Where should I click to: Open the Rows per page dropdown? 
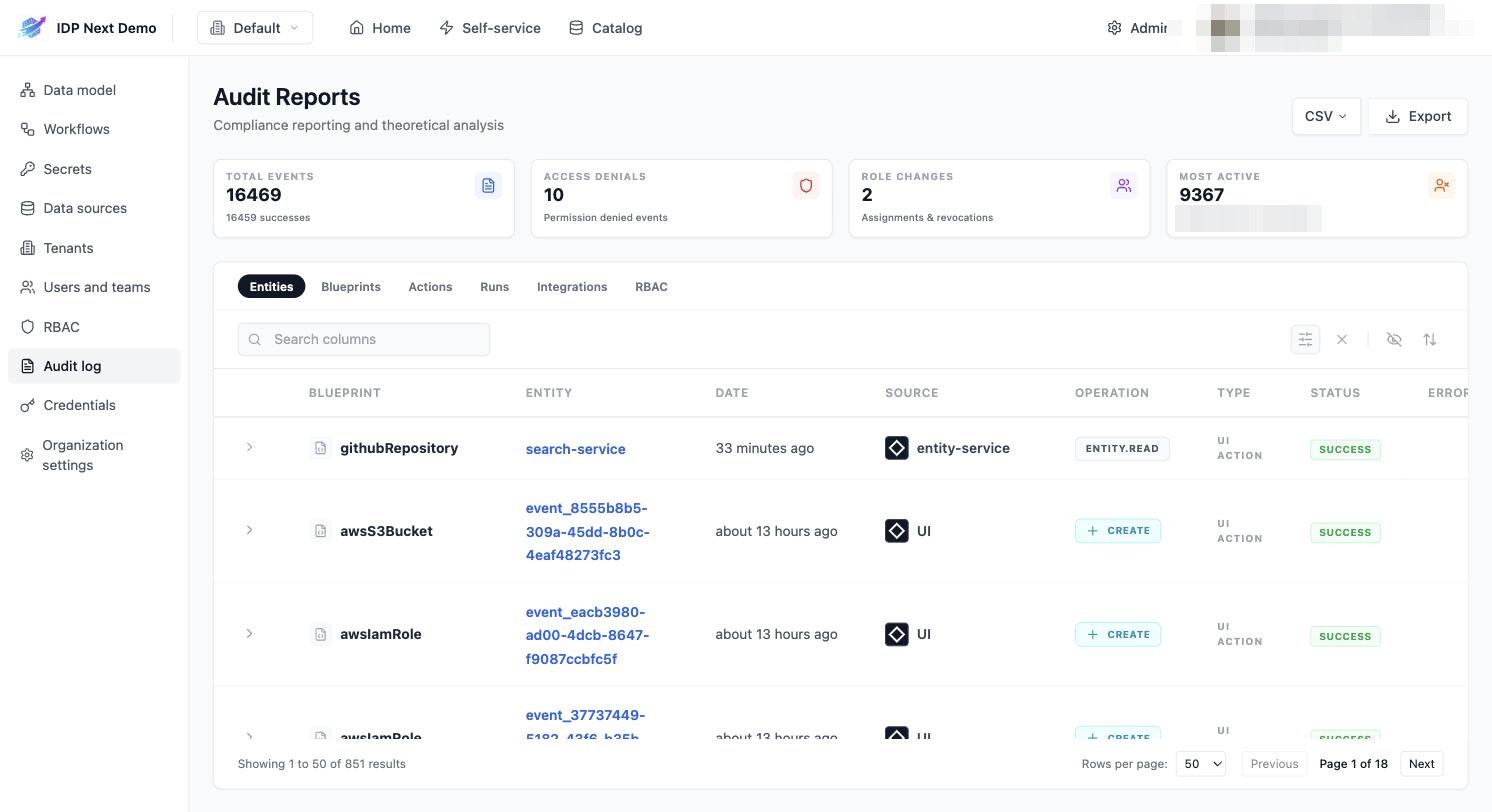(x=1201, y=764)
